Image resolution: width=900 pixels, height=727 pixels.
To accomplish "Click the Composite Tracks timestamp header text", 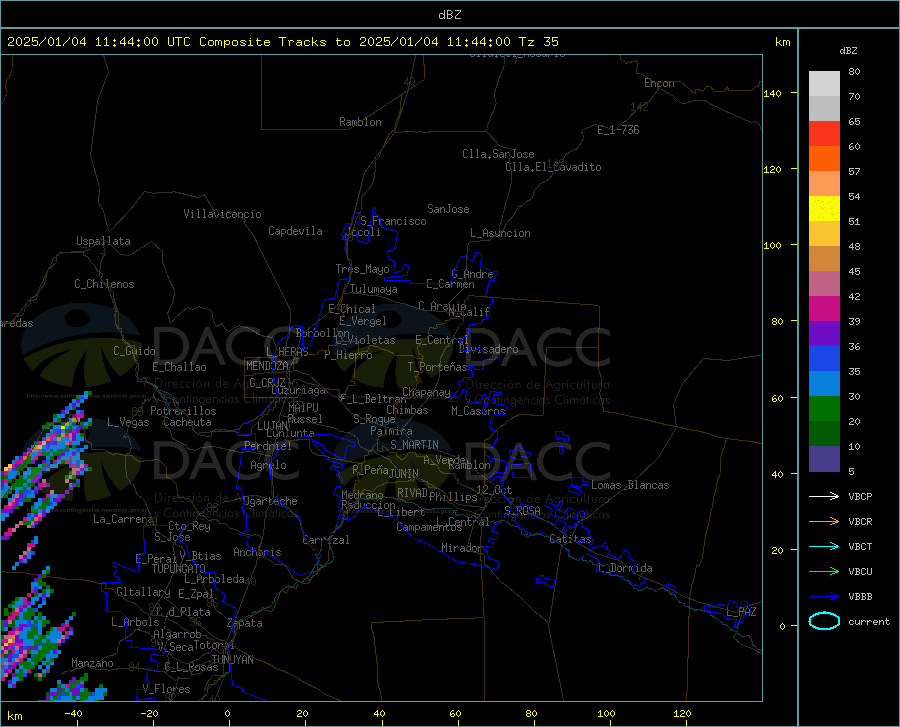I will [283, 42].
